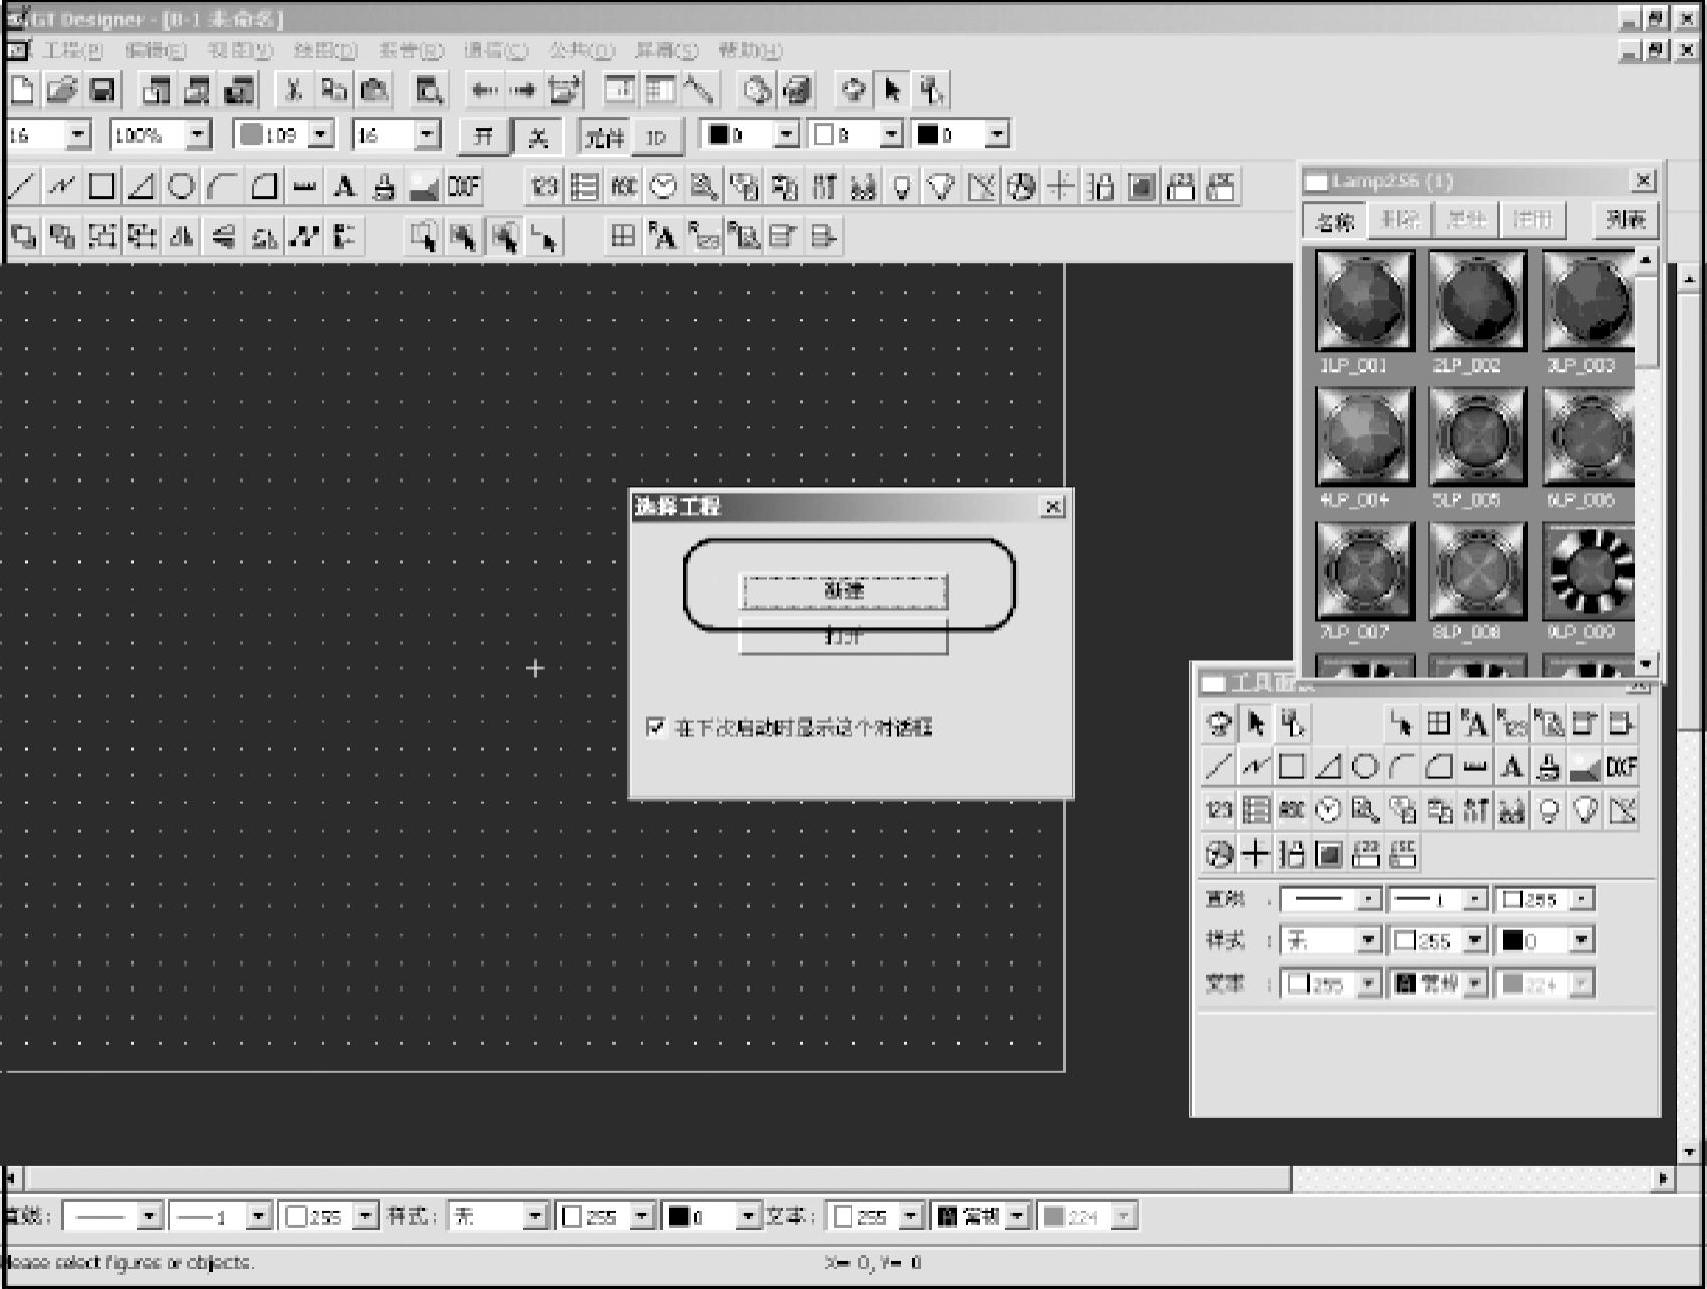Screen dimensions: 1707x1289
Task: Toggle the 关 (OFF) state button
Action: [538, 136]
